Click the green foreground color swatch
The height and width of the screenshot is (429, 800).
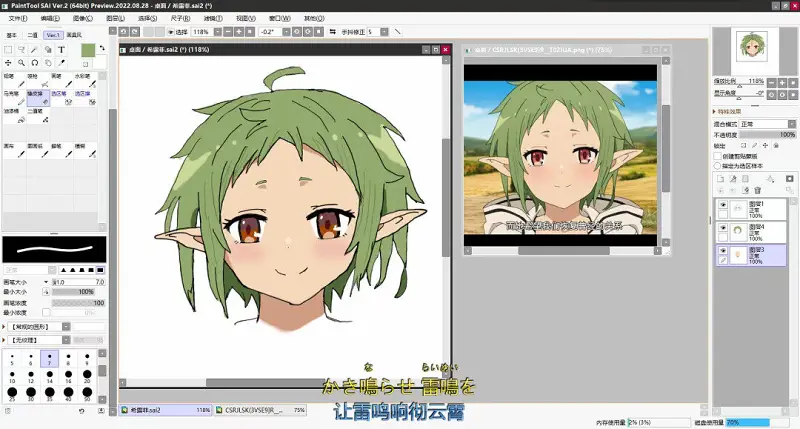(88, 50)
